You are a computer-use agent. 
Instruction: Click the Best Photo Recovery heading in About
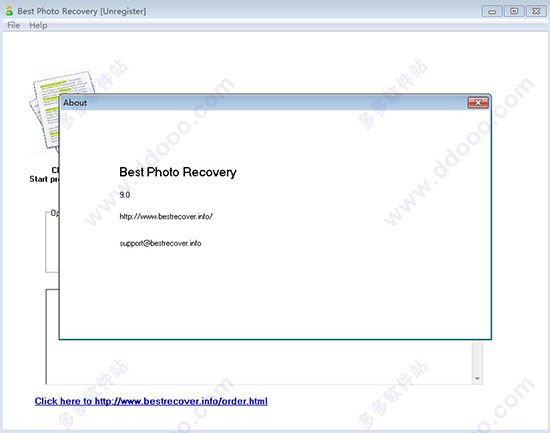[x=178, y=172]
